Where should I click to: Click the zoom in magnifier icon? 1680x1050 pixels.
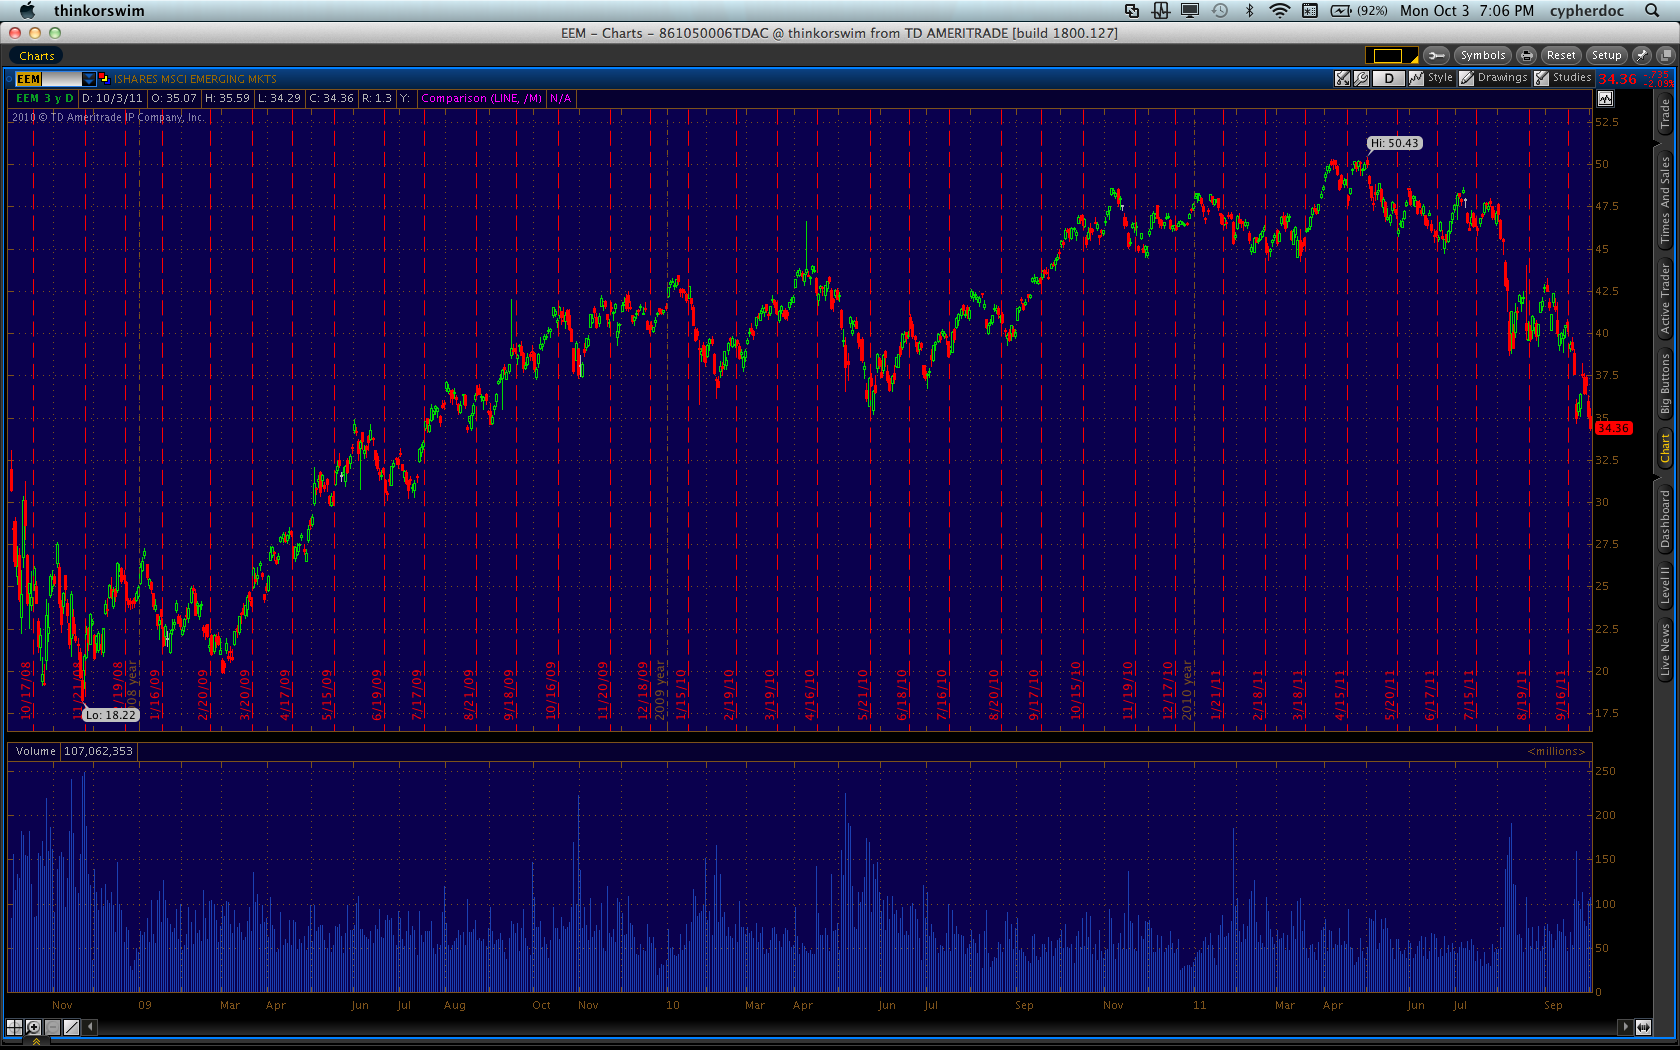[33, 1027]
